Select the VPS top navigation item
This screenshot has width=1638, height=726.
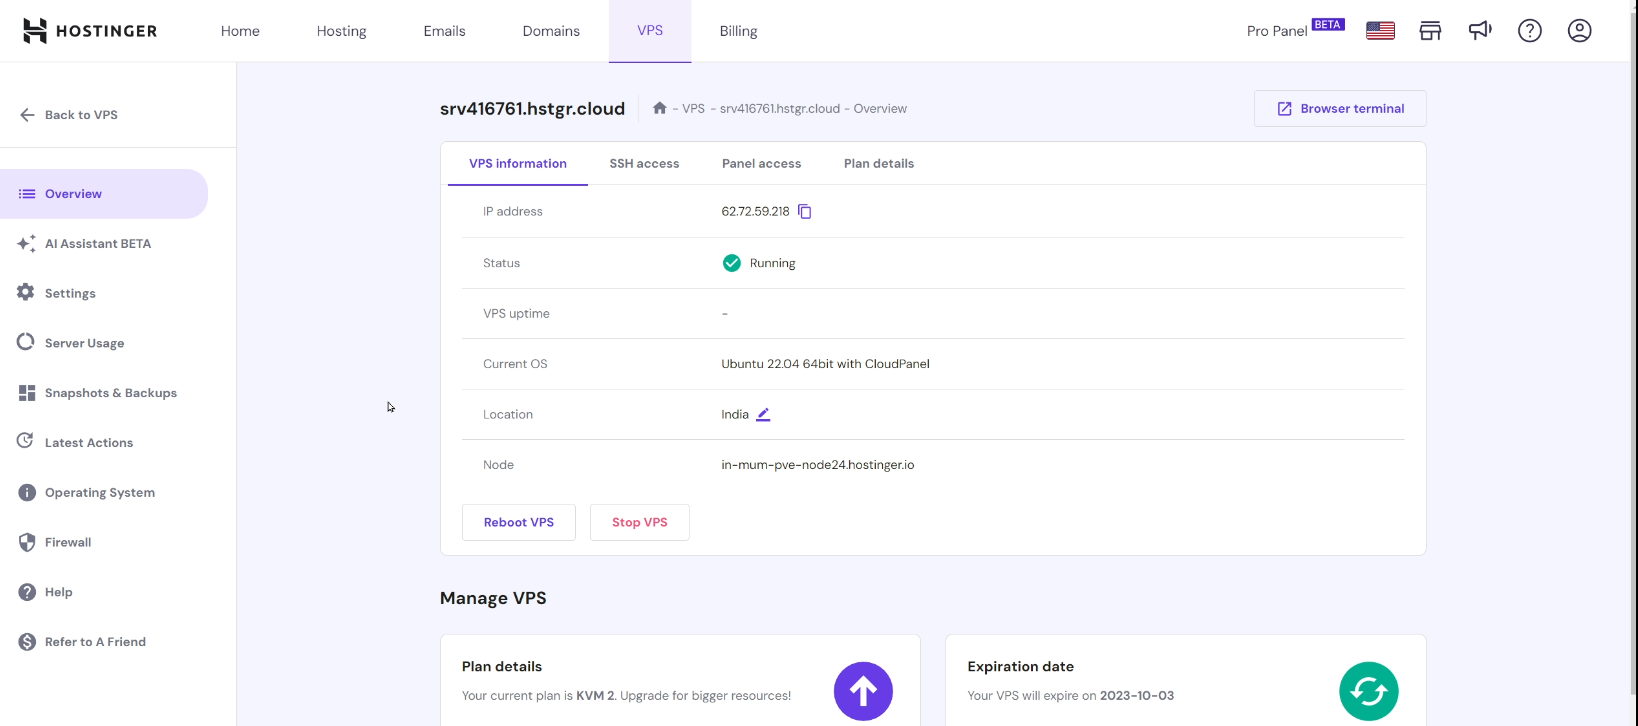pyautogui.click(x=650, y=31)
